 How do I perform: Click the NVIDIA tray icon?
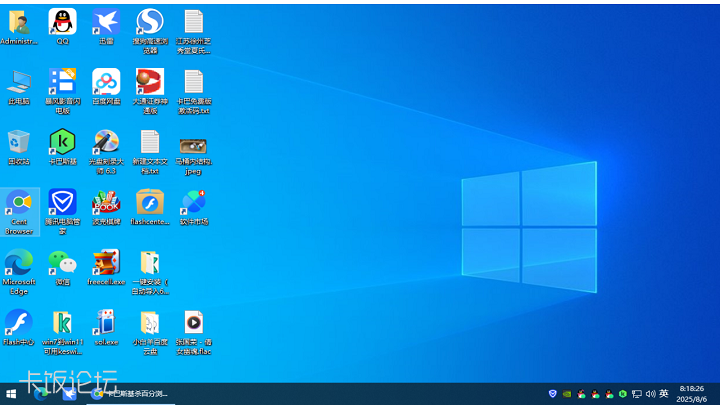point(567,394)
